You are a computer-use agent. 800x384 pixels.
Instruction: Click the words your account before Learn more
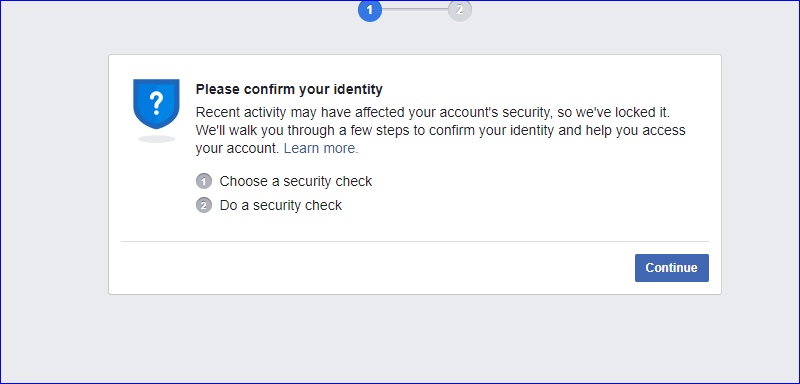238,148
